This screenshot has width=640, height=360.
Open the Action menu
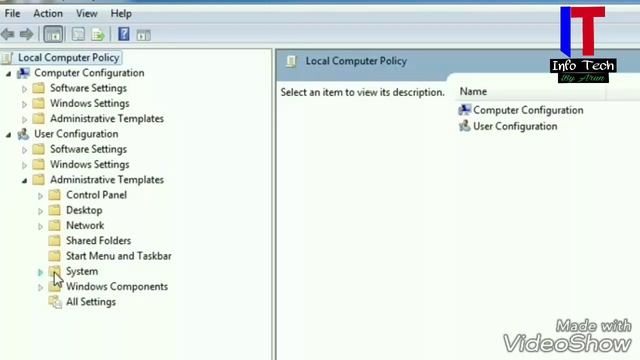point(48,13)
